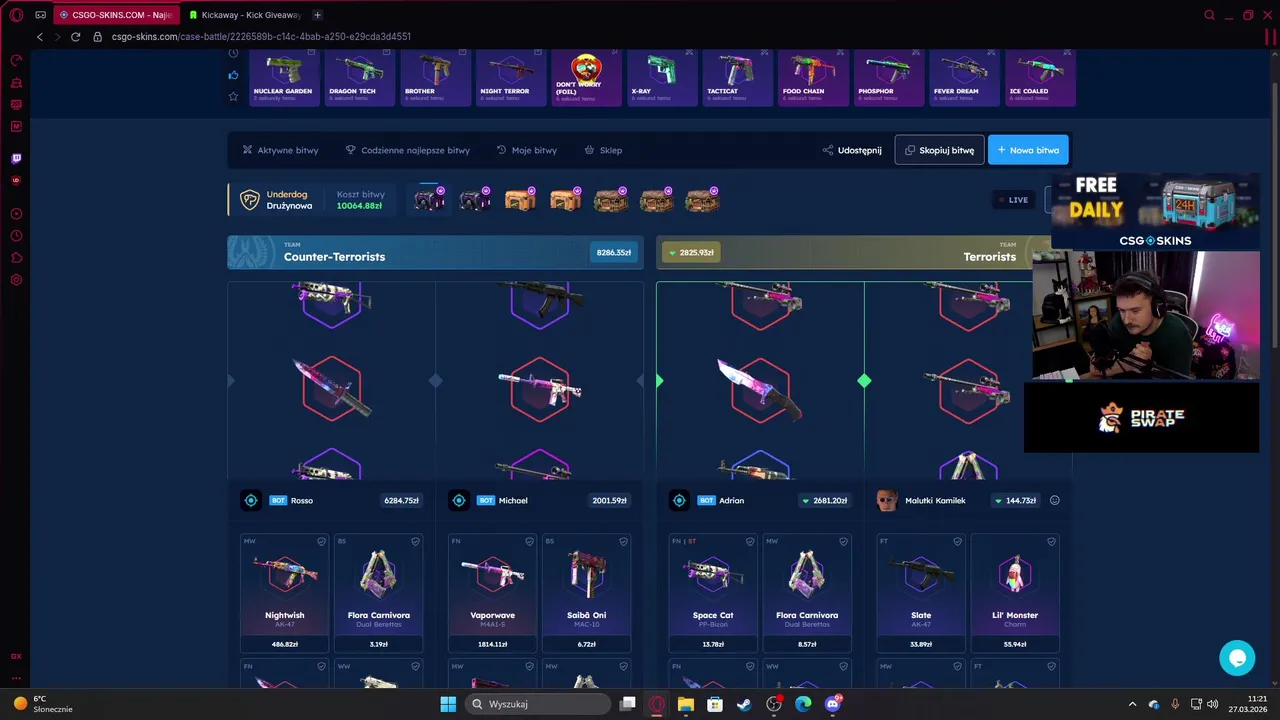Click the clock recent drops icon
Image resolution: width=1280 pixels, height=720 pixels.
coord(233,53)
